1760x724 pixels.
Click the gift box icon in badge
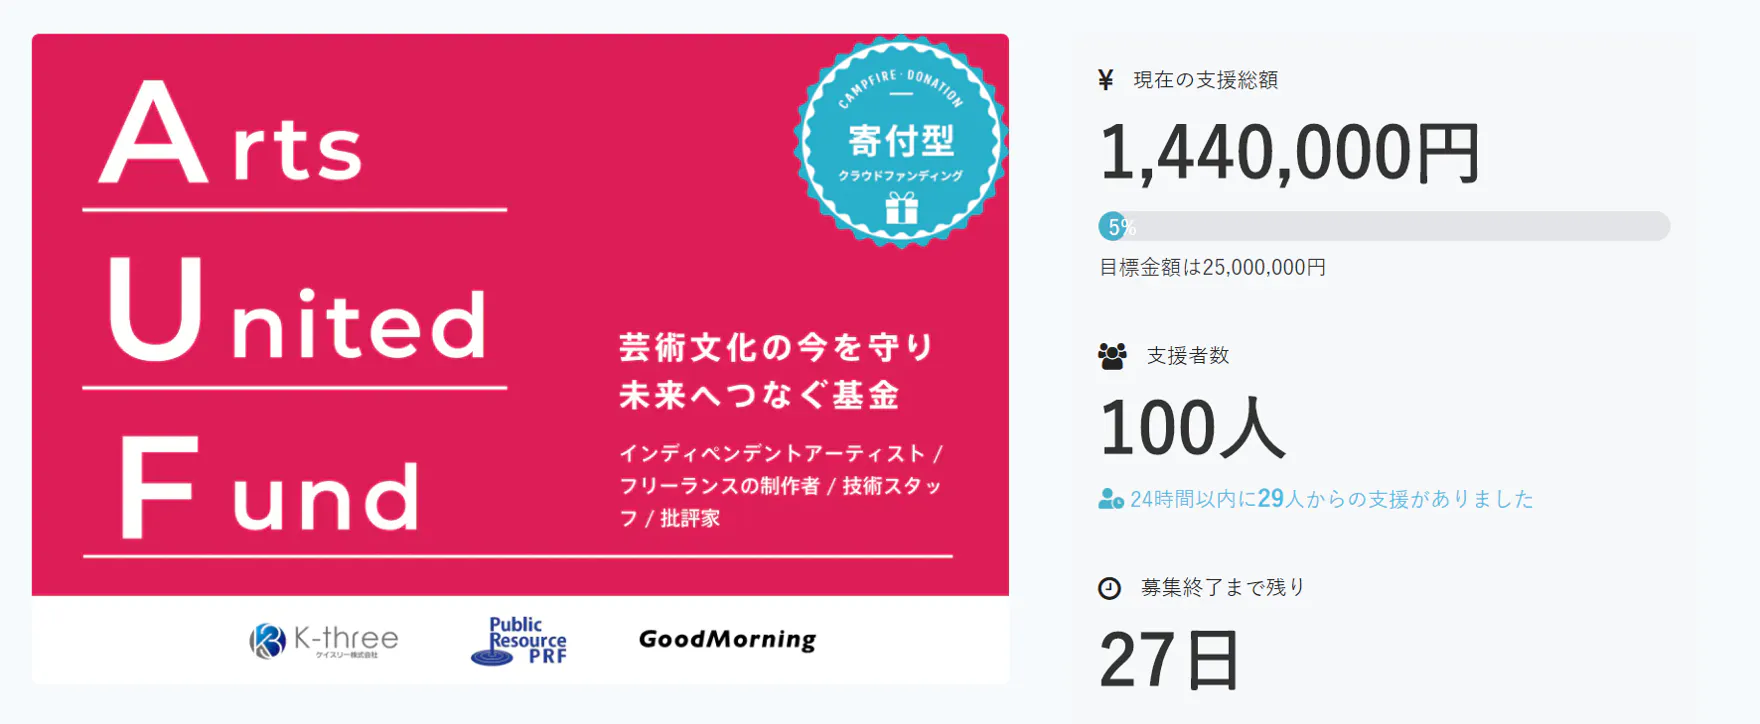[x=901, y=208]
